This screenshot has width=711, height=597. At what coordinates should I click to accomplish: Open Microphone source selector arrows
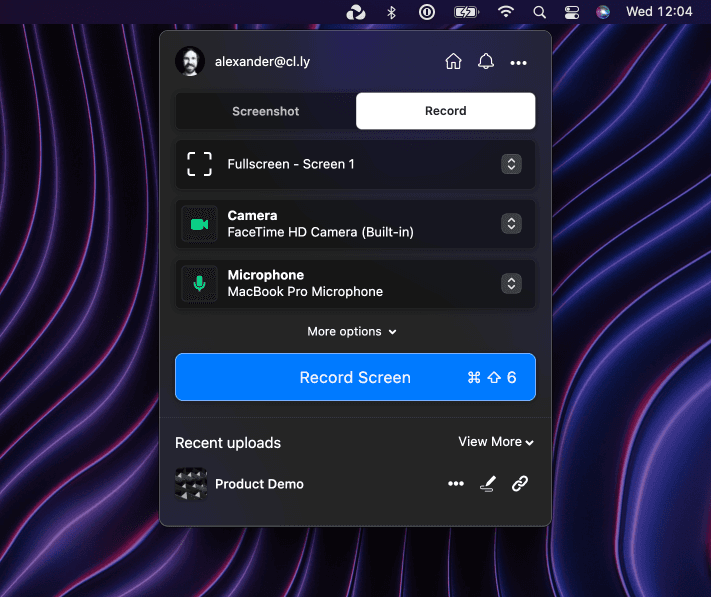pos(511,283)
